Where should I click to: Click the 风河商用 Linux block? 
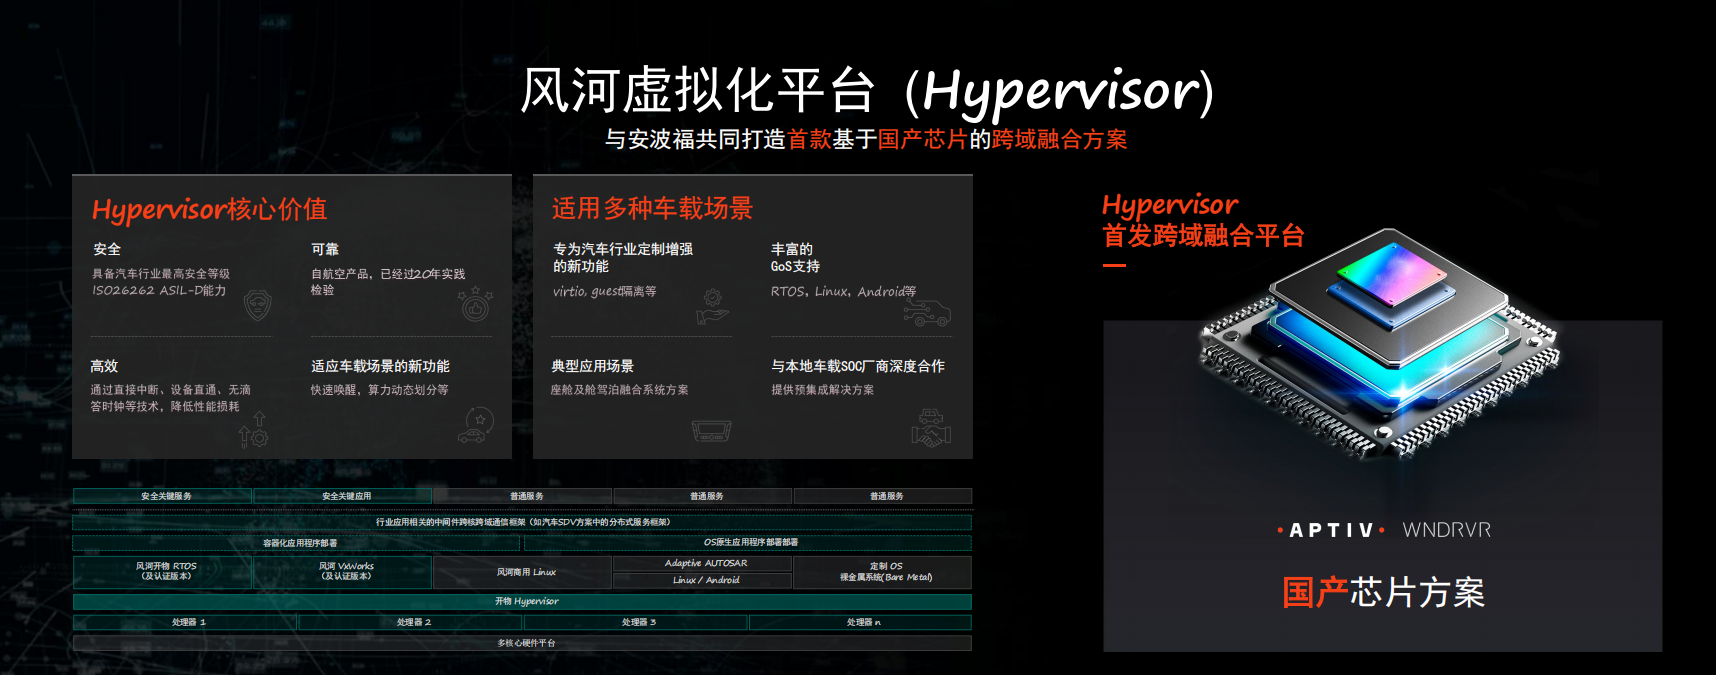click(x=524, y=572)
